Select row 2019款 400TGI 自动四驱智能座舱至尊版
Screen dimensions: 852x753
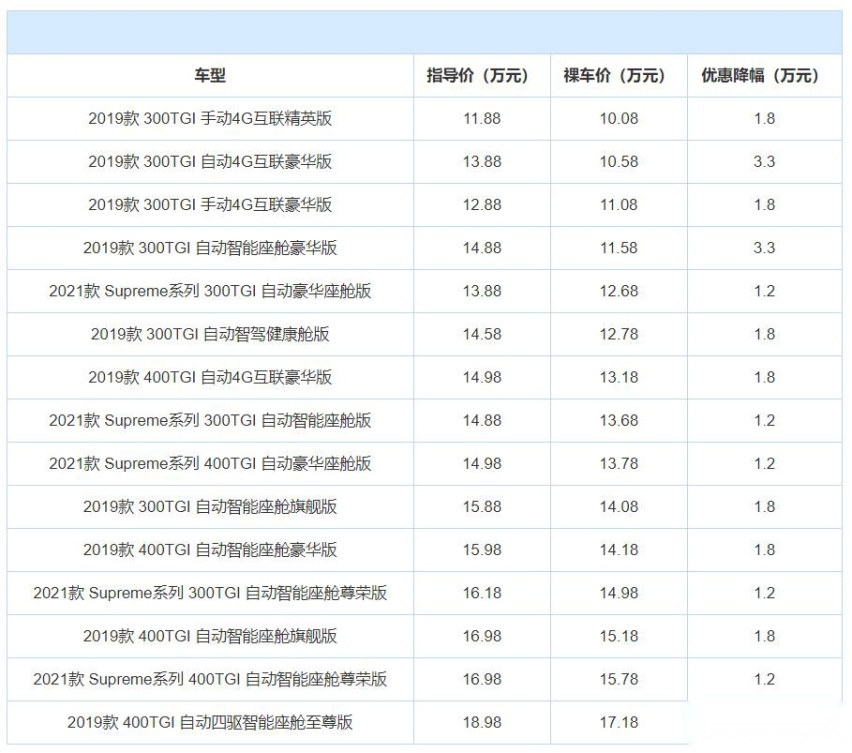424,723
